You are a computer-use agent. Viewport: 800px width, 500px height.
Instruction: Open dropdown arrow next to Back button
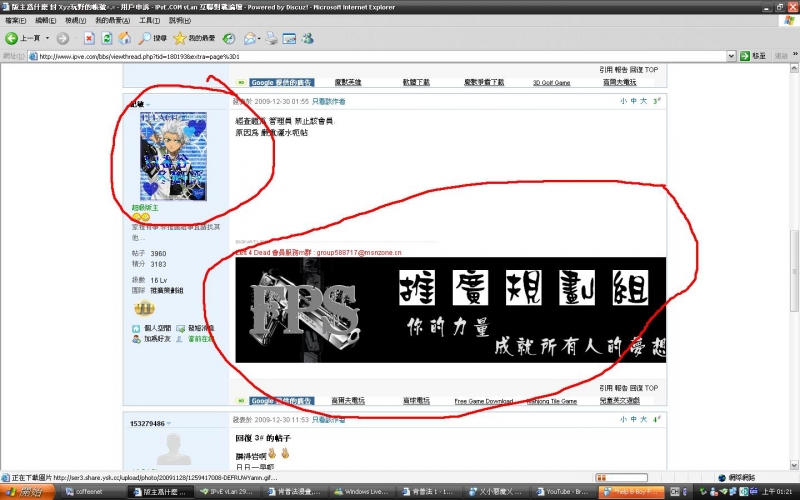(x=47, y=38)
